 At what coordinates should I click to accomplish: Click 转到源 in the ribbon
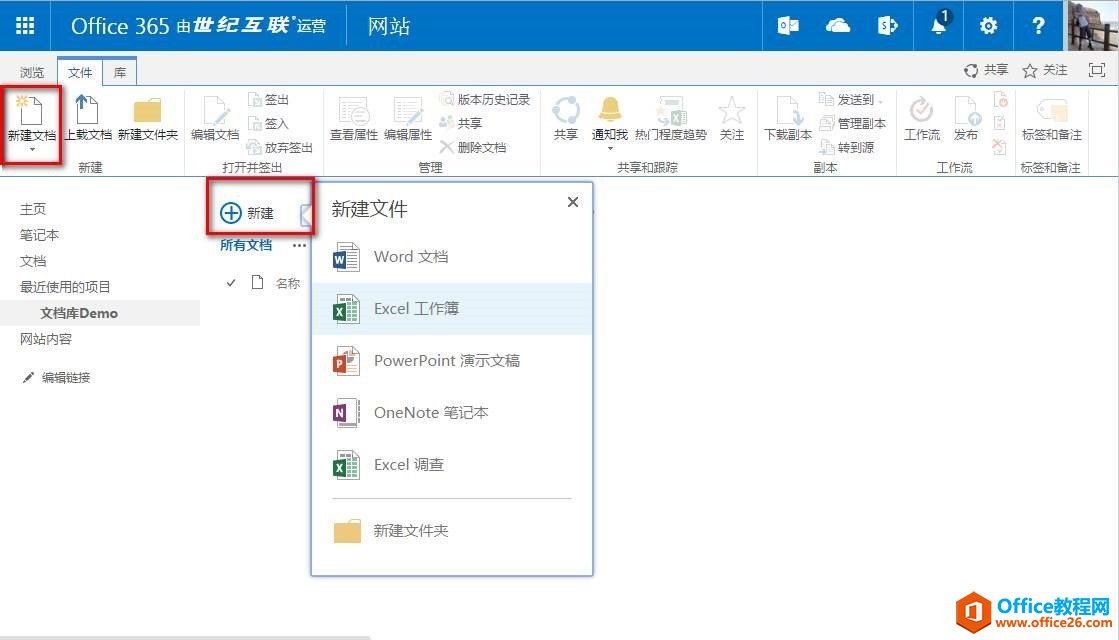[847, 148]
